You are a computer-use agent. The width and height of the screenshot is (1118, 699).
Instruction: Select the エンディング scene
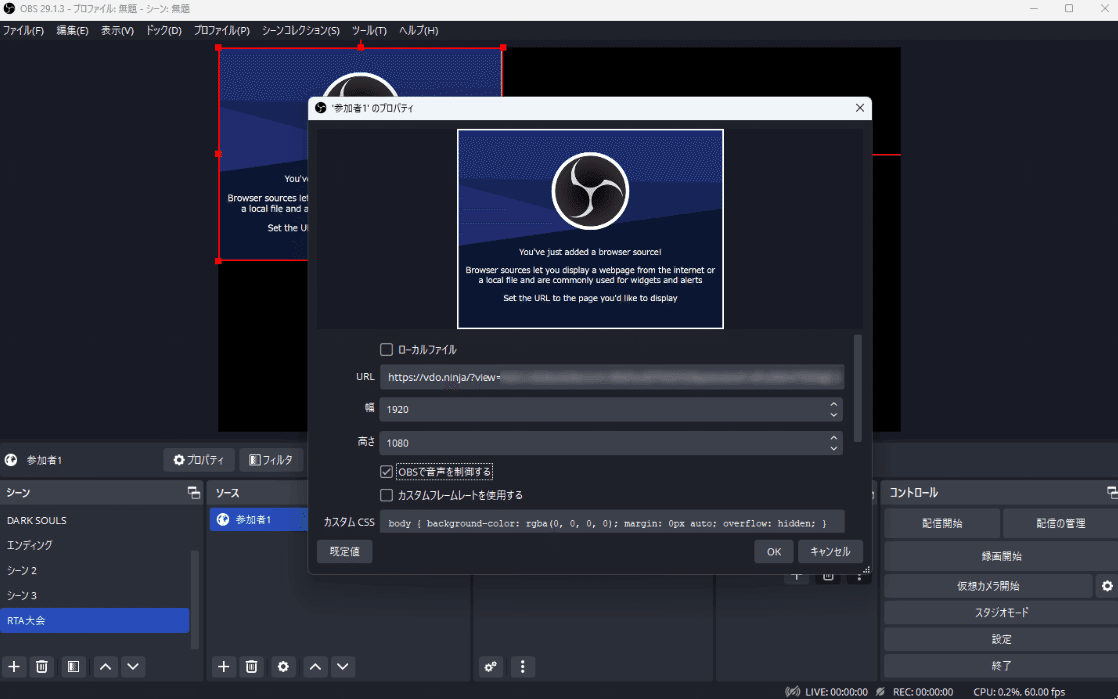(x=95, y=545)
